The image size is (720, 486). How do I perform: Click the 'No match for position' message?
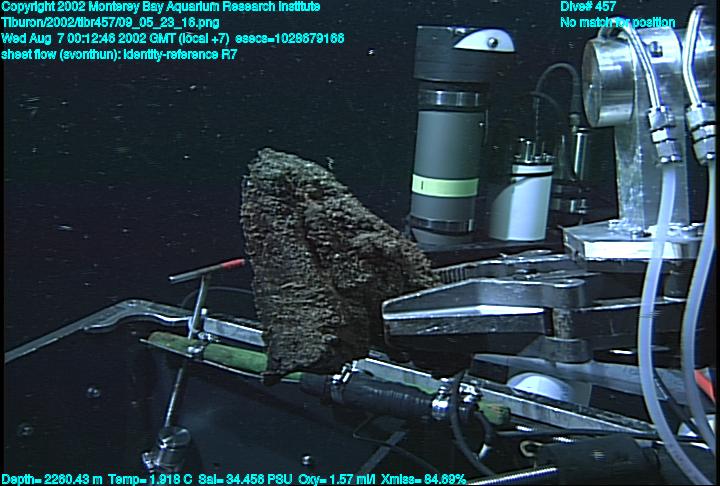point(618,23)
